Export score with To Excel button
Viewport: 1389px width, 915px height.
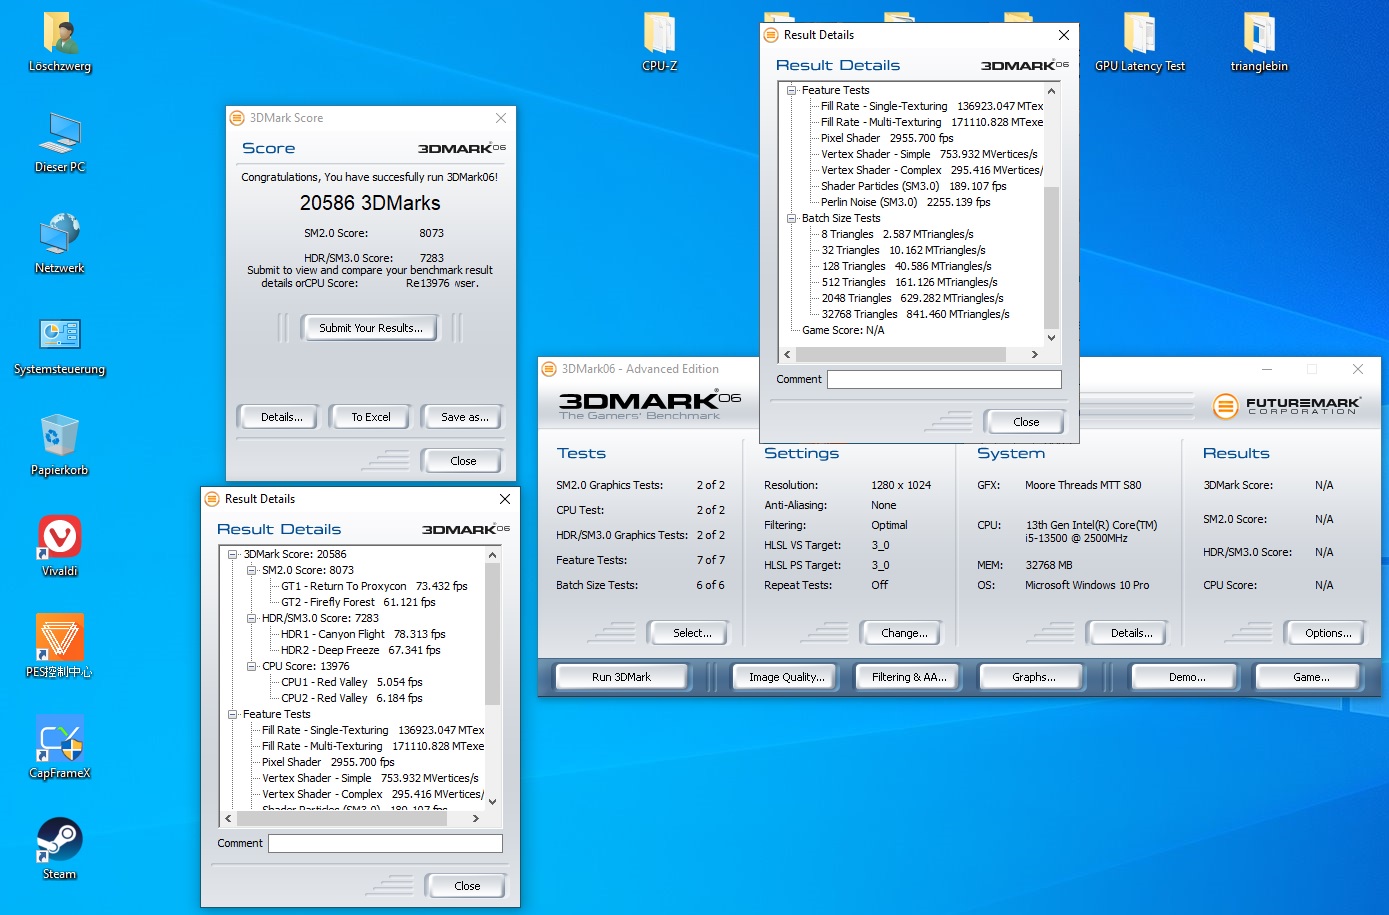click(x=370, y=417)
